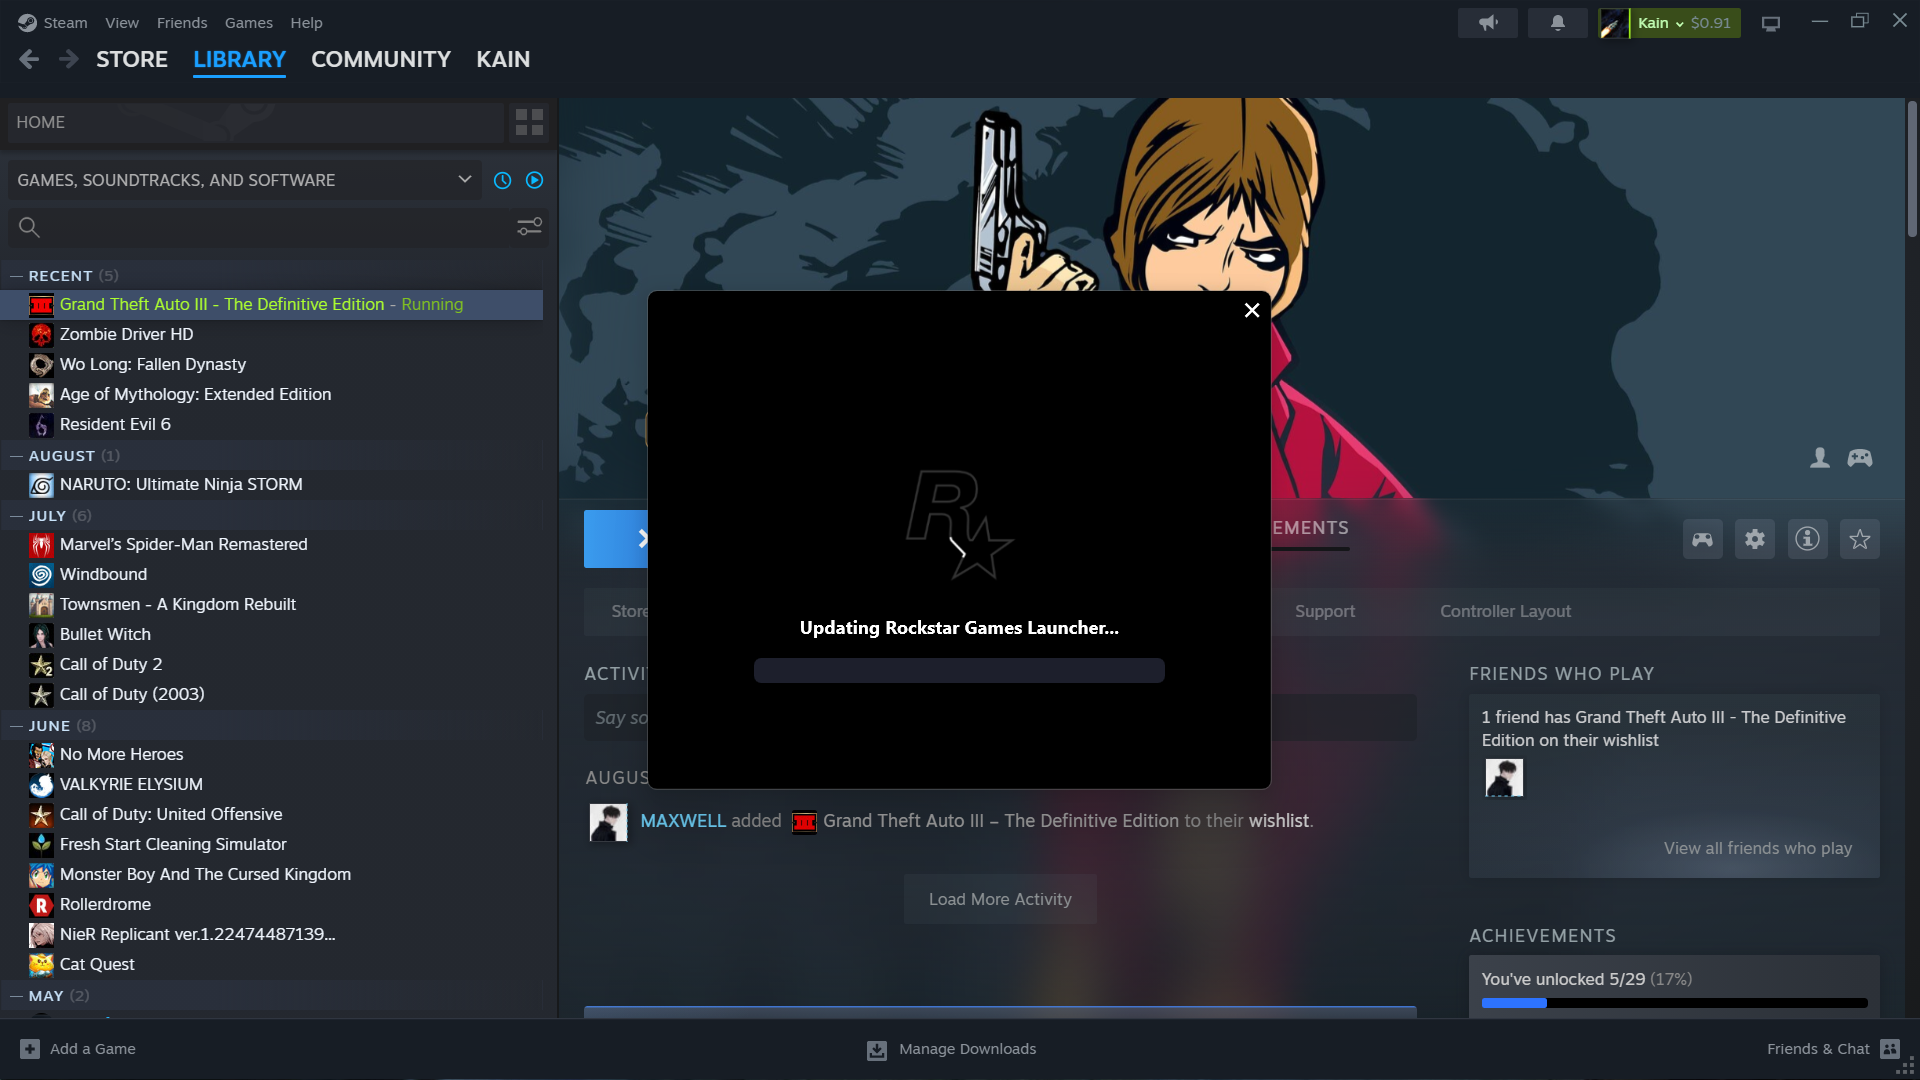The width and height of the screenshot is (1920, 1080).
Task: Click the Load More Activity button
Action: click(x=1000, y=899)
